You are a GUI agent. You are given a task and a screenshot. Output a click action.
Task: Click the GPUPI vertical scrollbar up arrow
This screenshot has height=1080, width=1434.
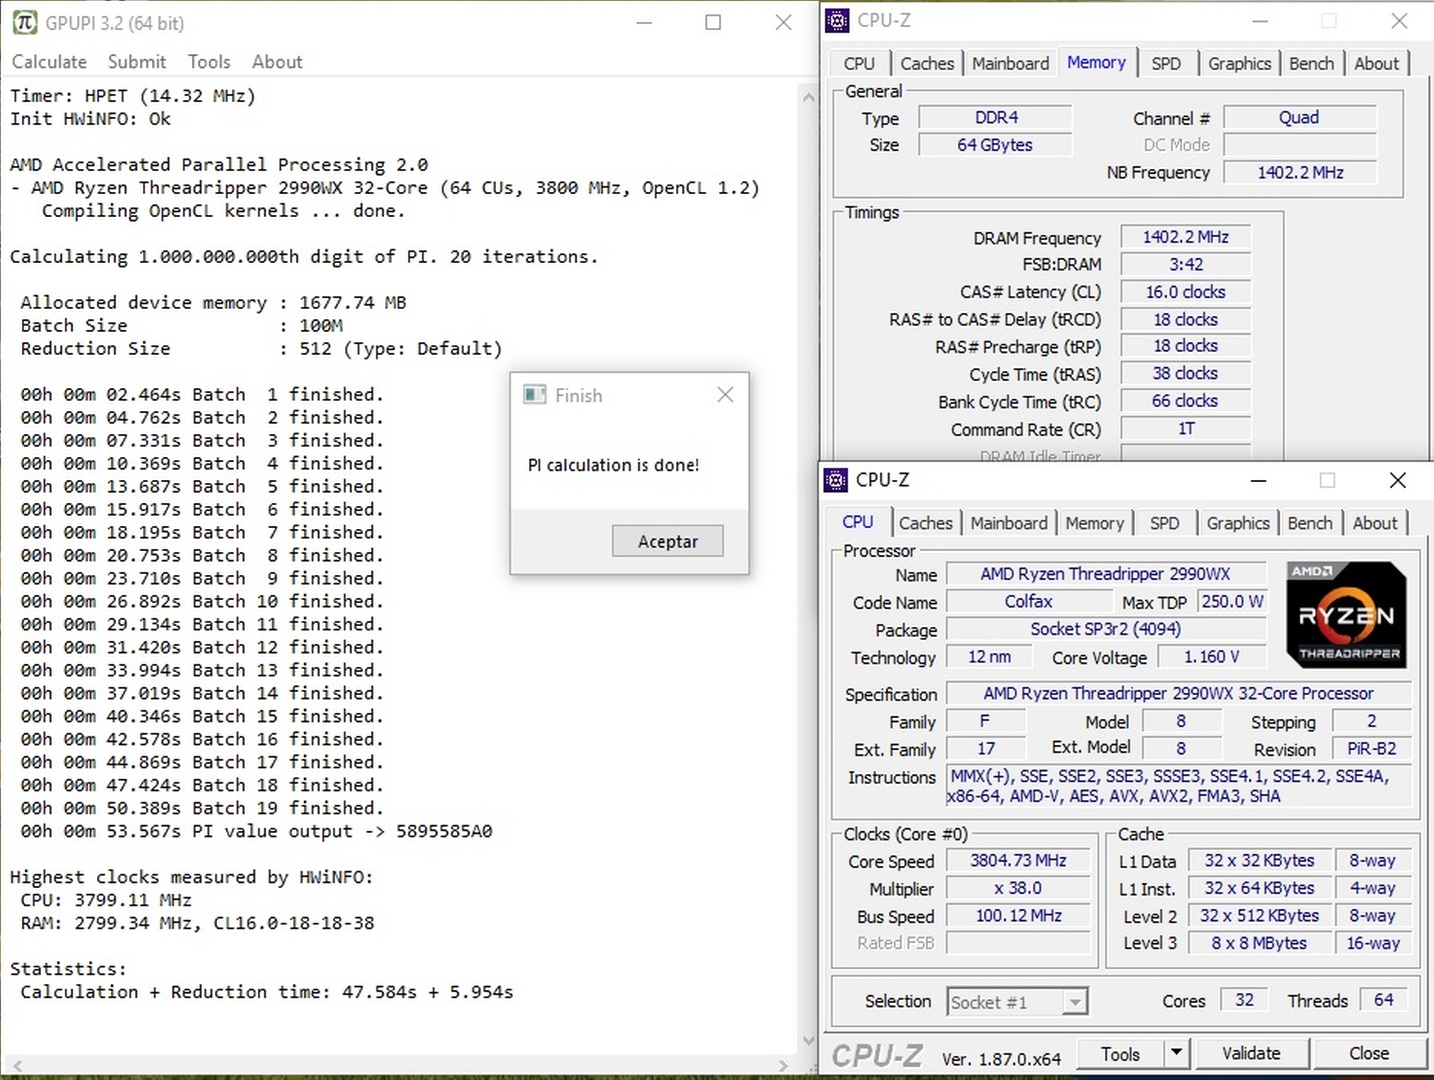808,97
